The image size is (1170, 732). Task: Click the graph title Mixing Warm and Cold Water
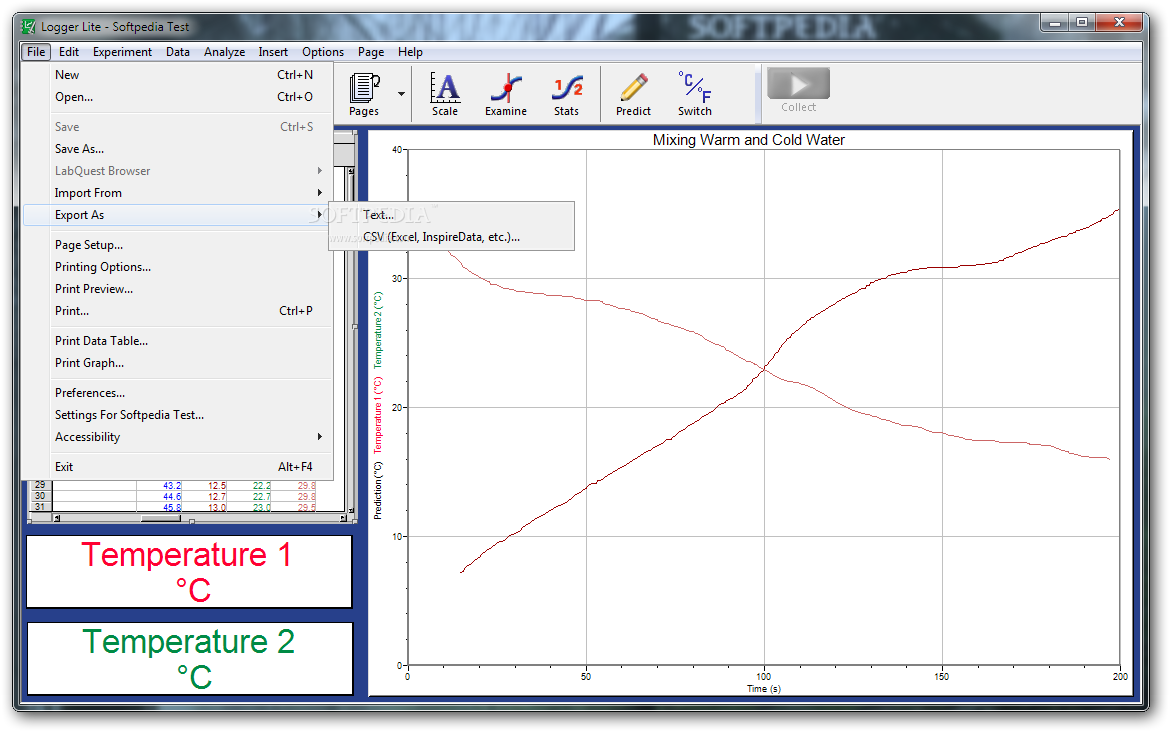[748, 140]
